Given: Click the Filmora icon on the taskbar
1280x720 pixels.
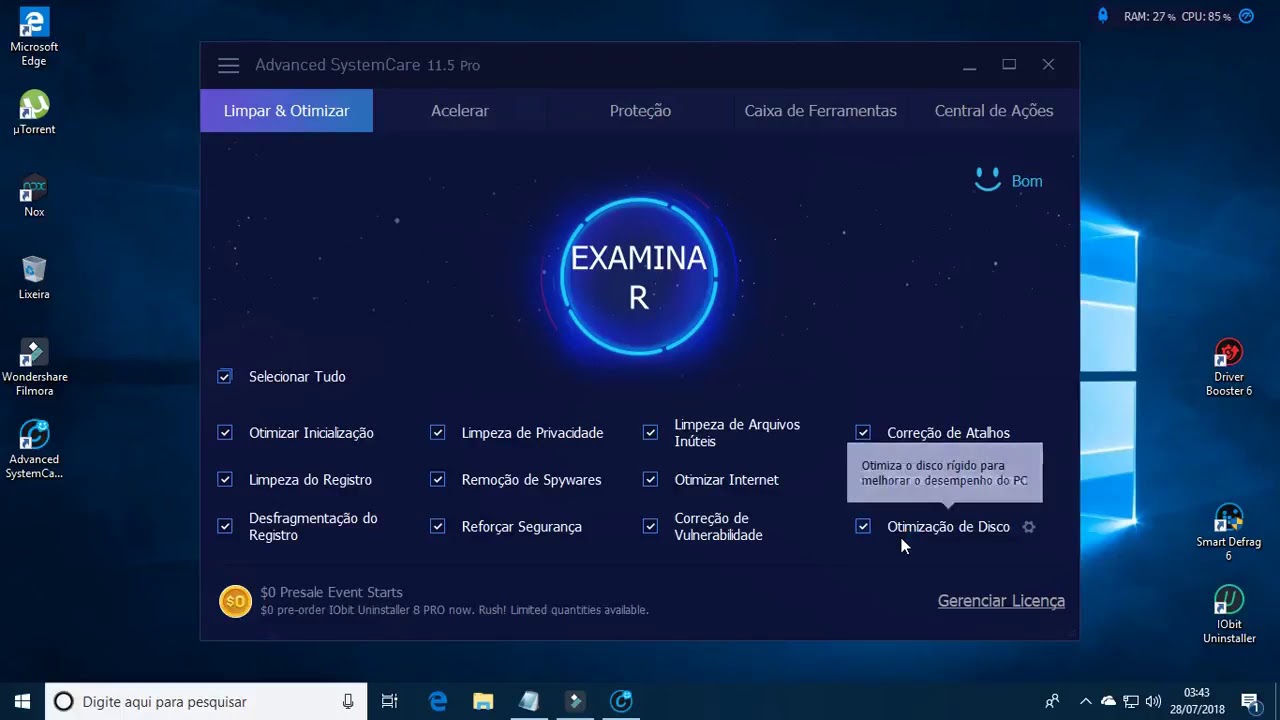Looking at the screenshot, I should click(x=575, y=701).
